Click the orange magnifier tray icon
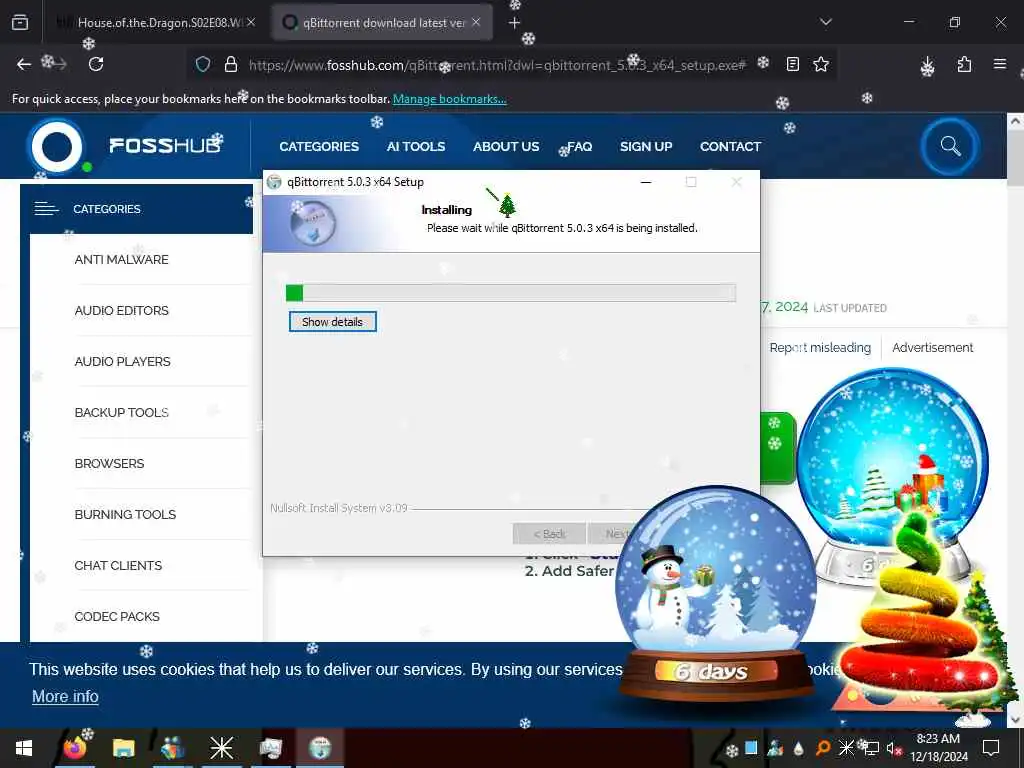 click(x=824, y=748)
